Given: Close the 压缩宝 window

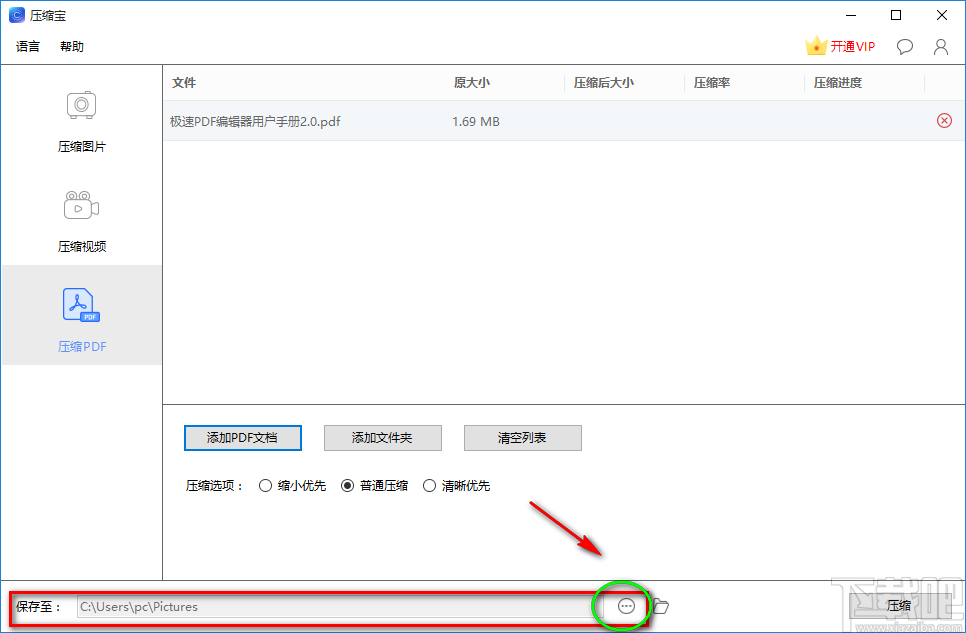Looking at the screenshot, I should coord(942,15).
